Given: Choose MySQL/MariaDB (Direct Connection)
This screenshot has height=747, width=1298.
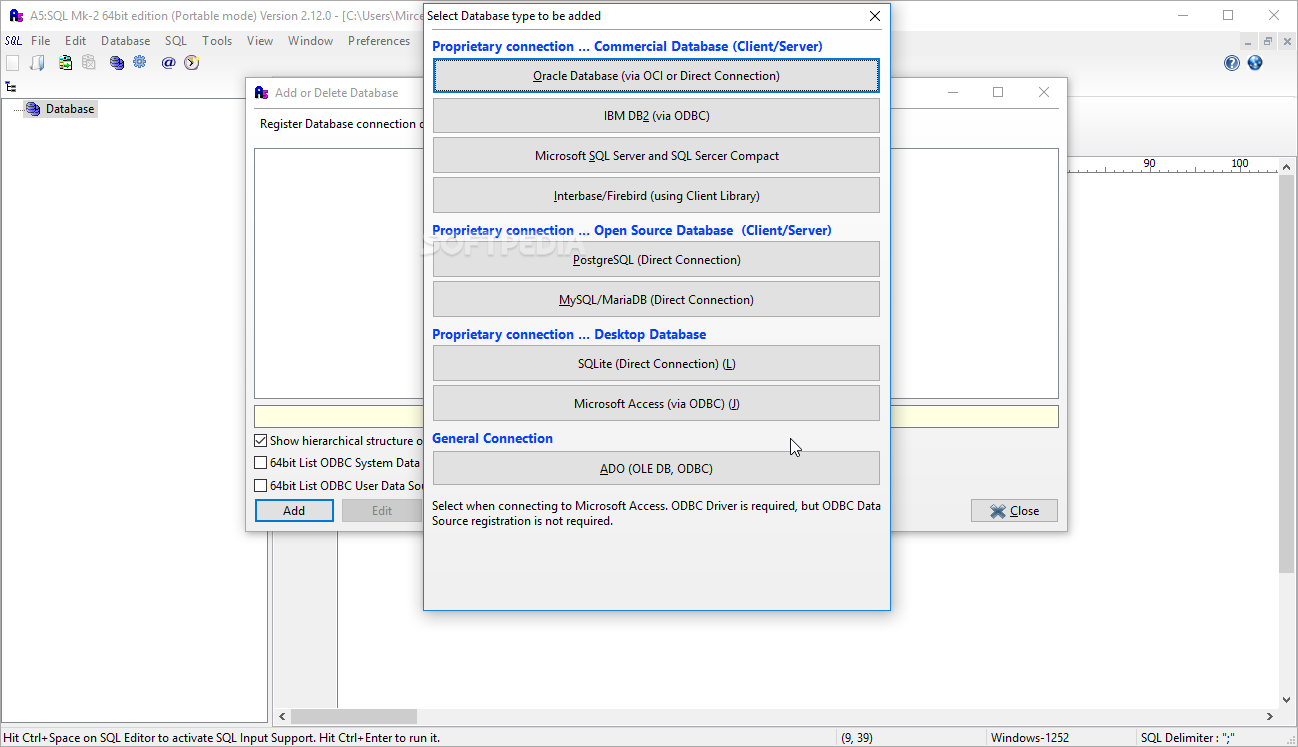Looking at the screenshot, I should click(656, 300).
